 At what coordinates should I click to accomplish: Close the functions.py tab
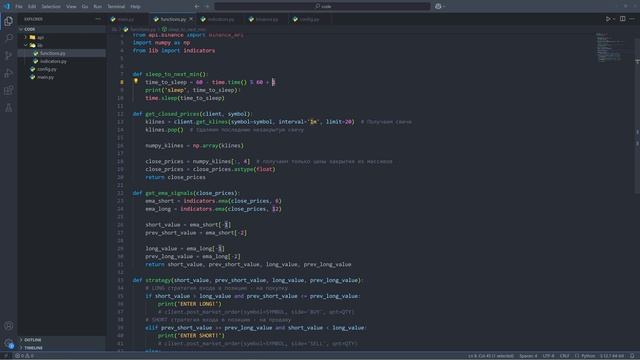191,19
